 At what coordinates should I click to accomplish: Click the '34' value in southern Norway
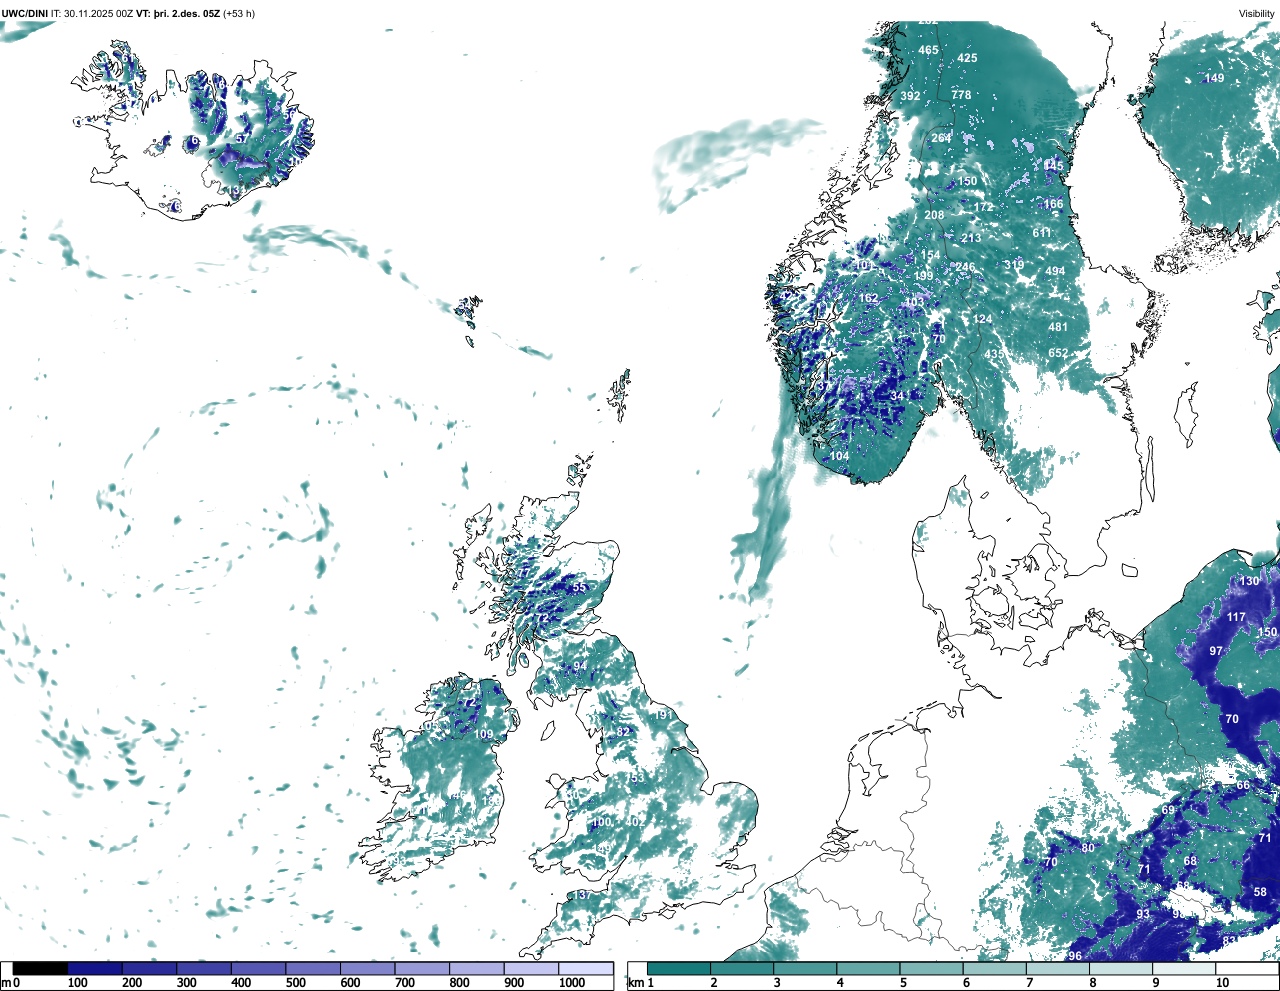897,396
